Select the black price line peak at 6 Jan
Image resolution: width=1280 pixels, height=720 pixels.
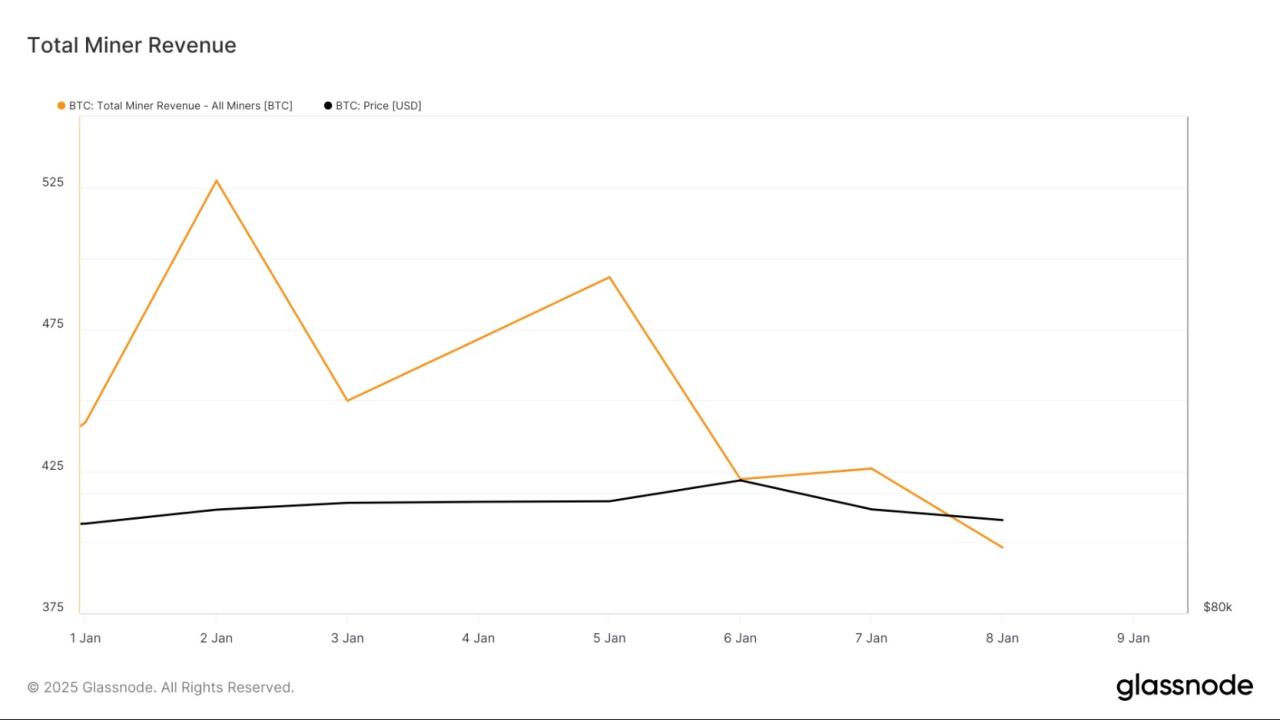740,480
